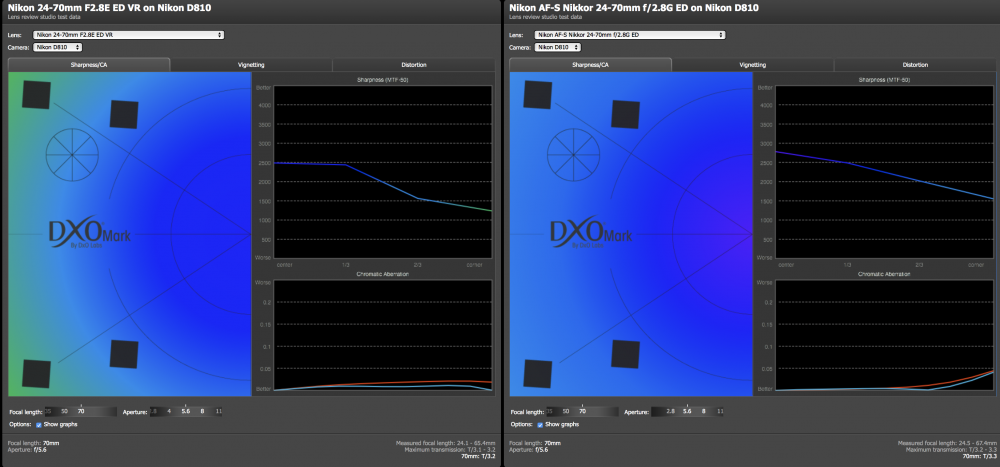The image size is (1000, 467).
Task: Click the sharpness field map in AF-S f/2.8G panel
Action: tap(631, 234)
